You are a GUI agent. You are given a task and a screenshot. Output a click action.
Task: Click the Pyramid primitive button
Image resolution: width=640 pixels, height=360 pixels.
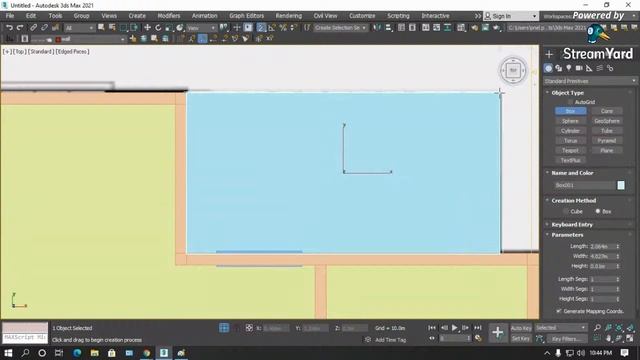click(607, 140)
